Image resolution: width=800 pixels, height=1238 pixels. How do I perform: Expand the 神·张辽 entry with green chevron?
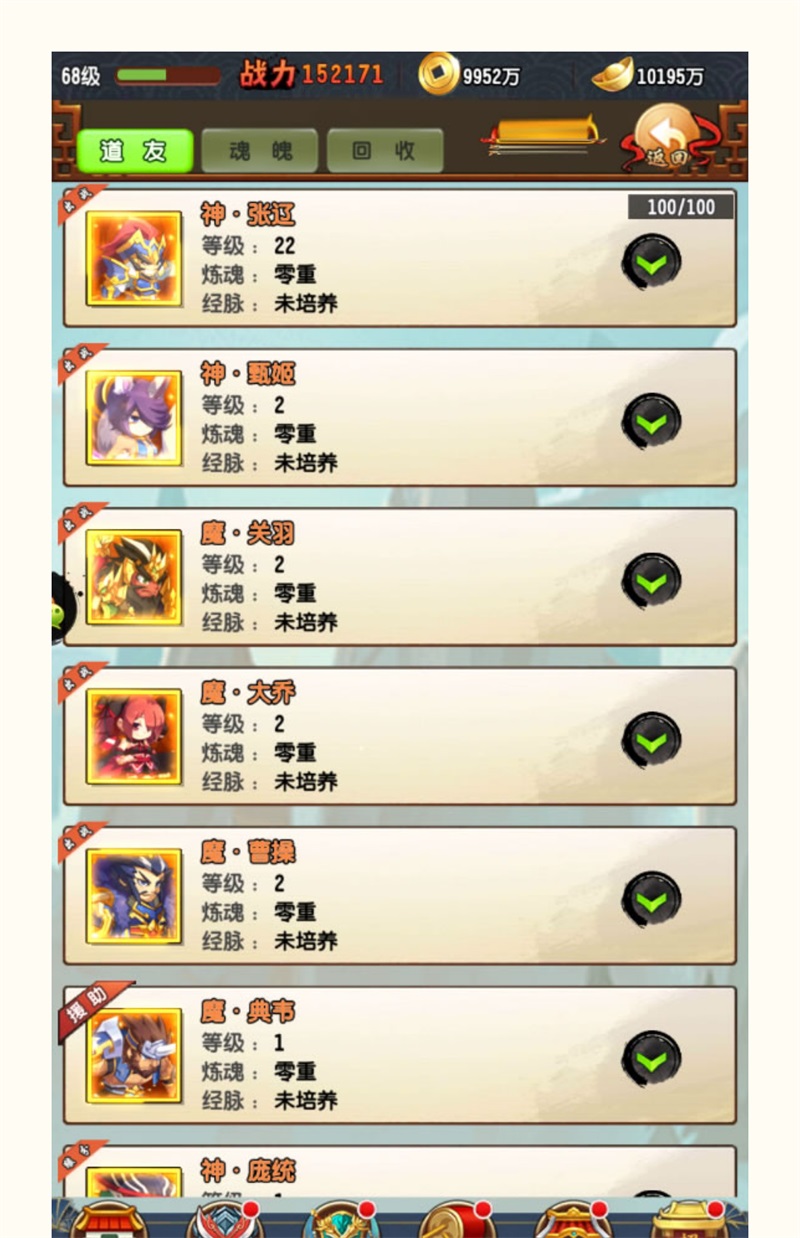pyautogui.click(x=652, y=263)
